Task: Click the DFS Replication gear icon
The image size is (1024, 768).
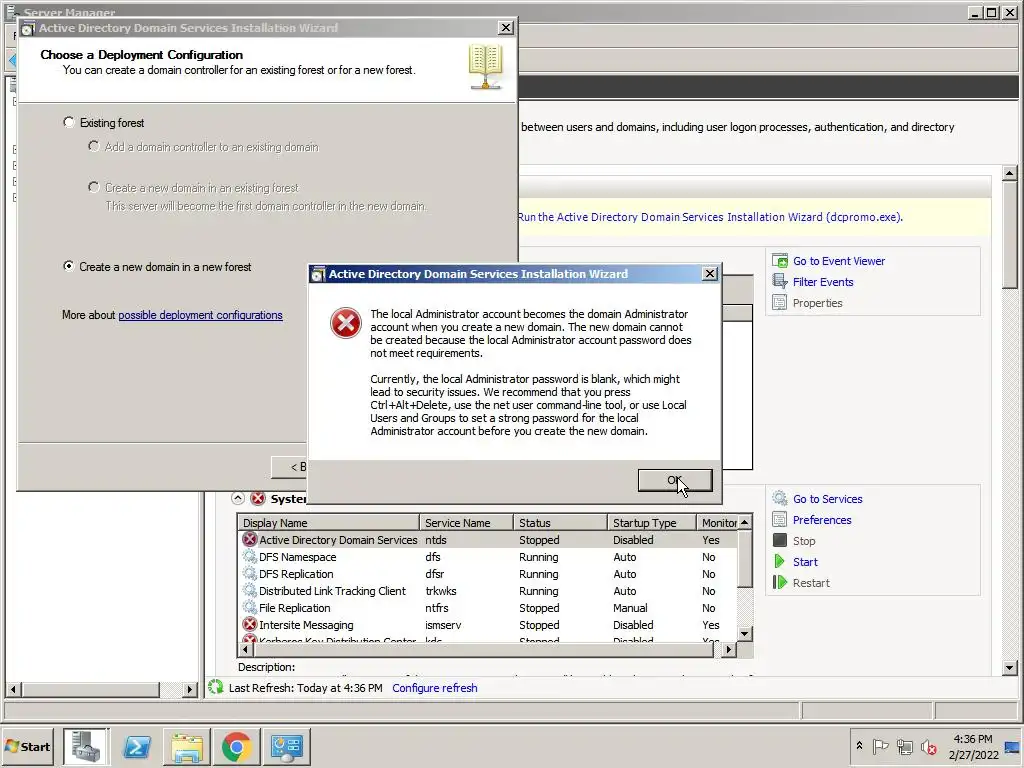Action: (249, 573)
